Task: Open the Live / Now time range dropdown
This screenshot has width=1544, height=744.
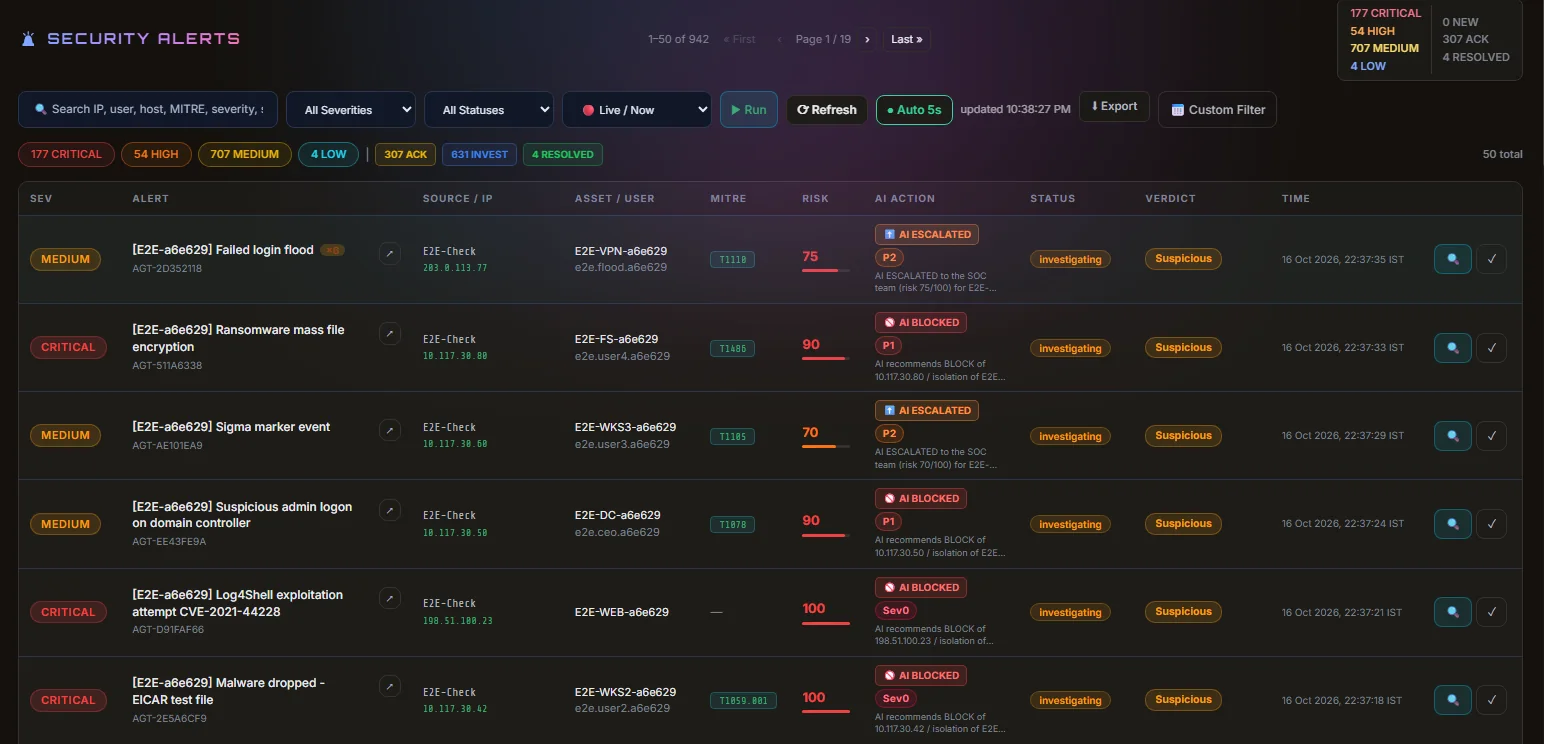Action: [637, 110]
